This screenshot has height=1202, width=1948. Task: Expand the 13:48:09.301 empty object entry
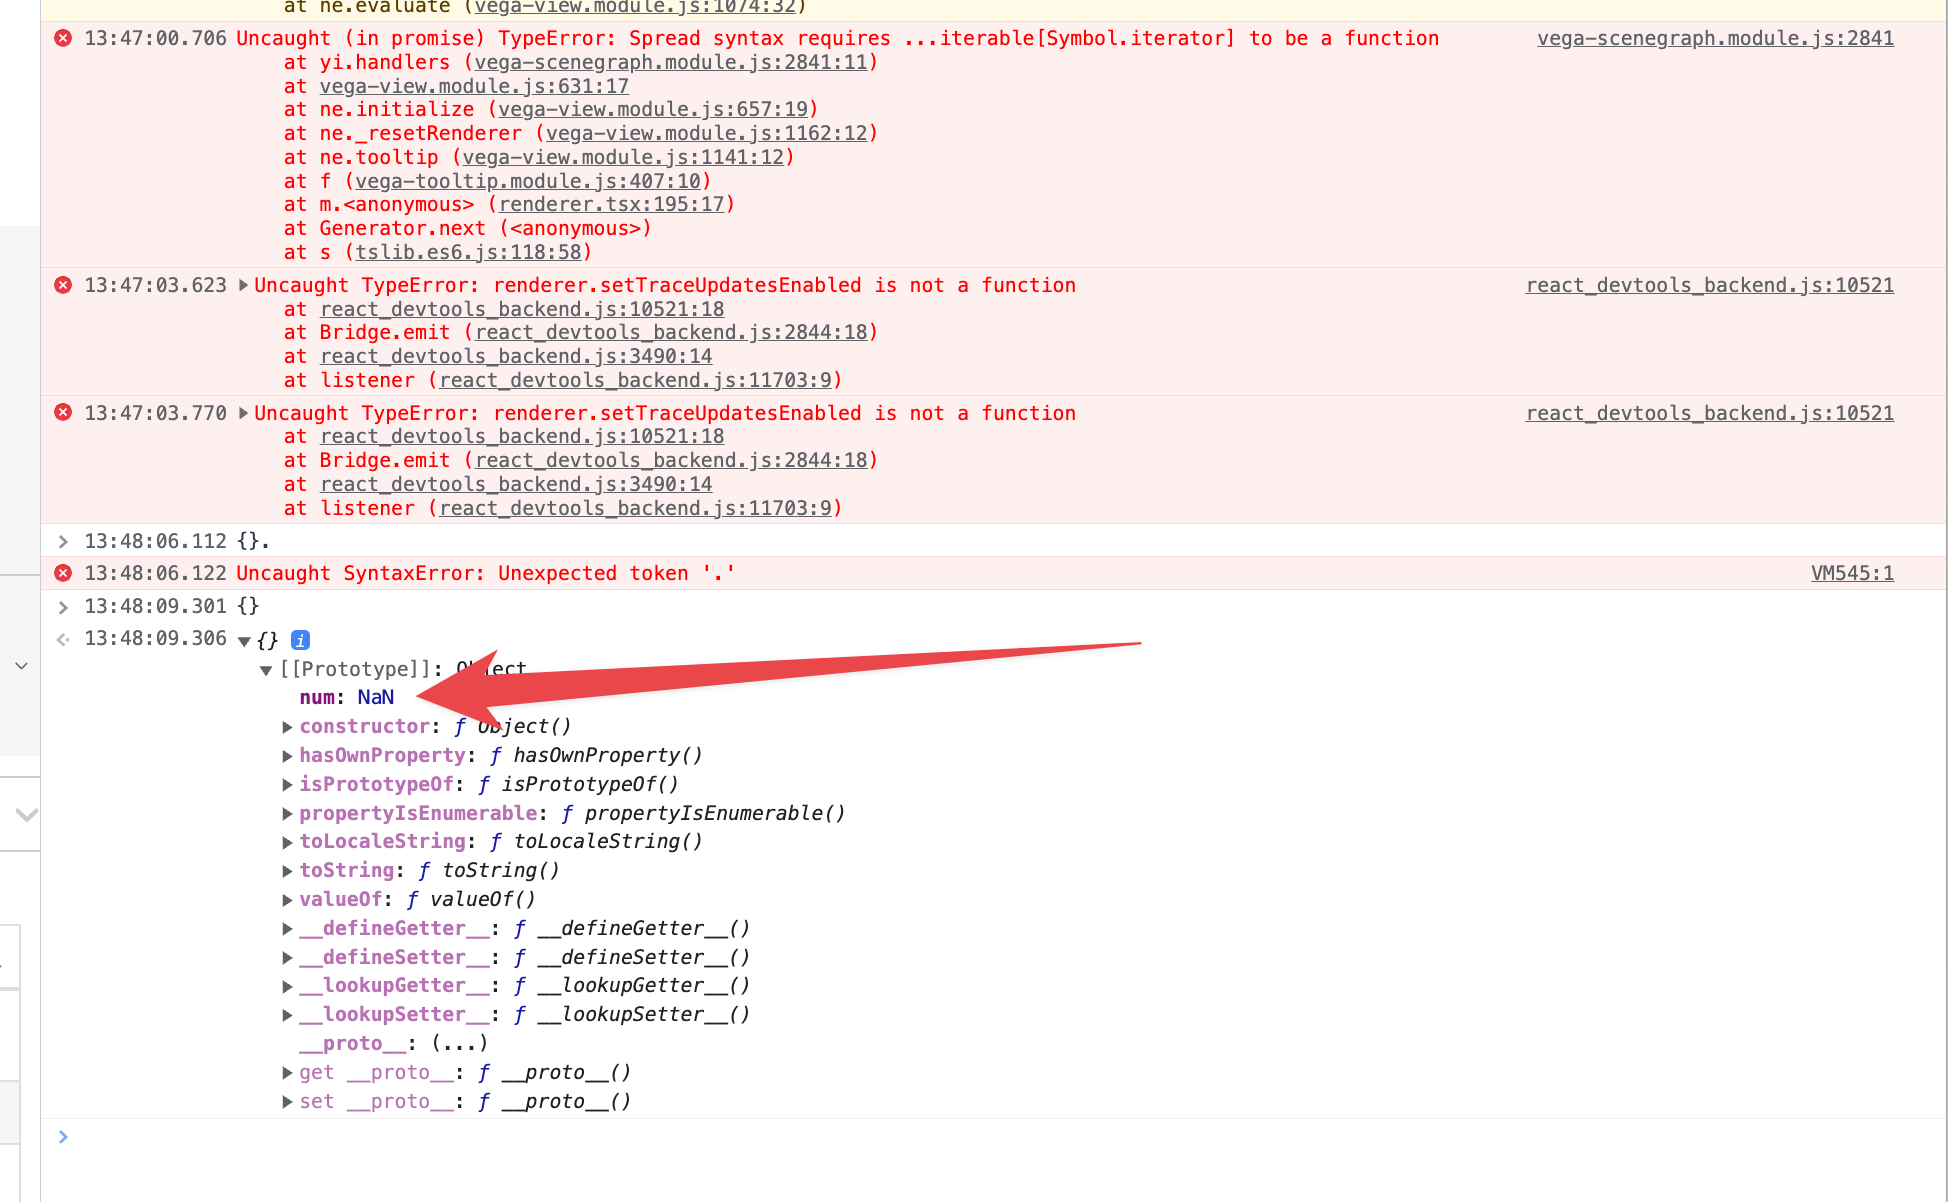[x=63, y=606]
